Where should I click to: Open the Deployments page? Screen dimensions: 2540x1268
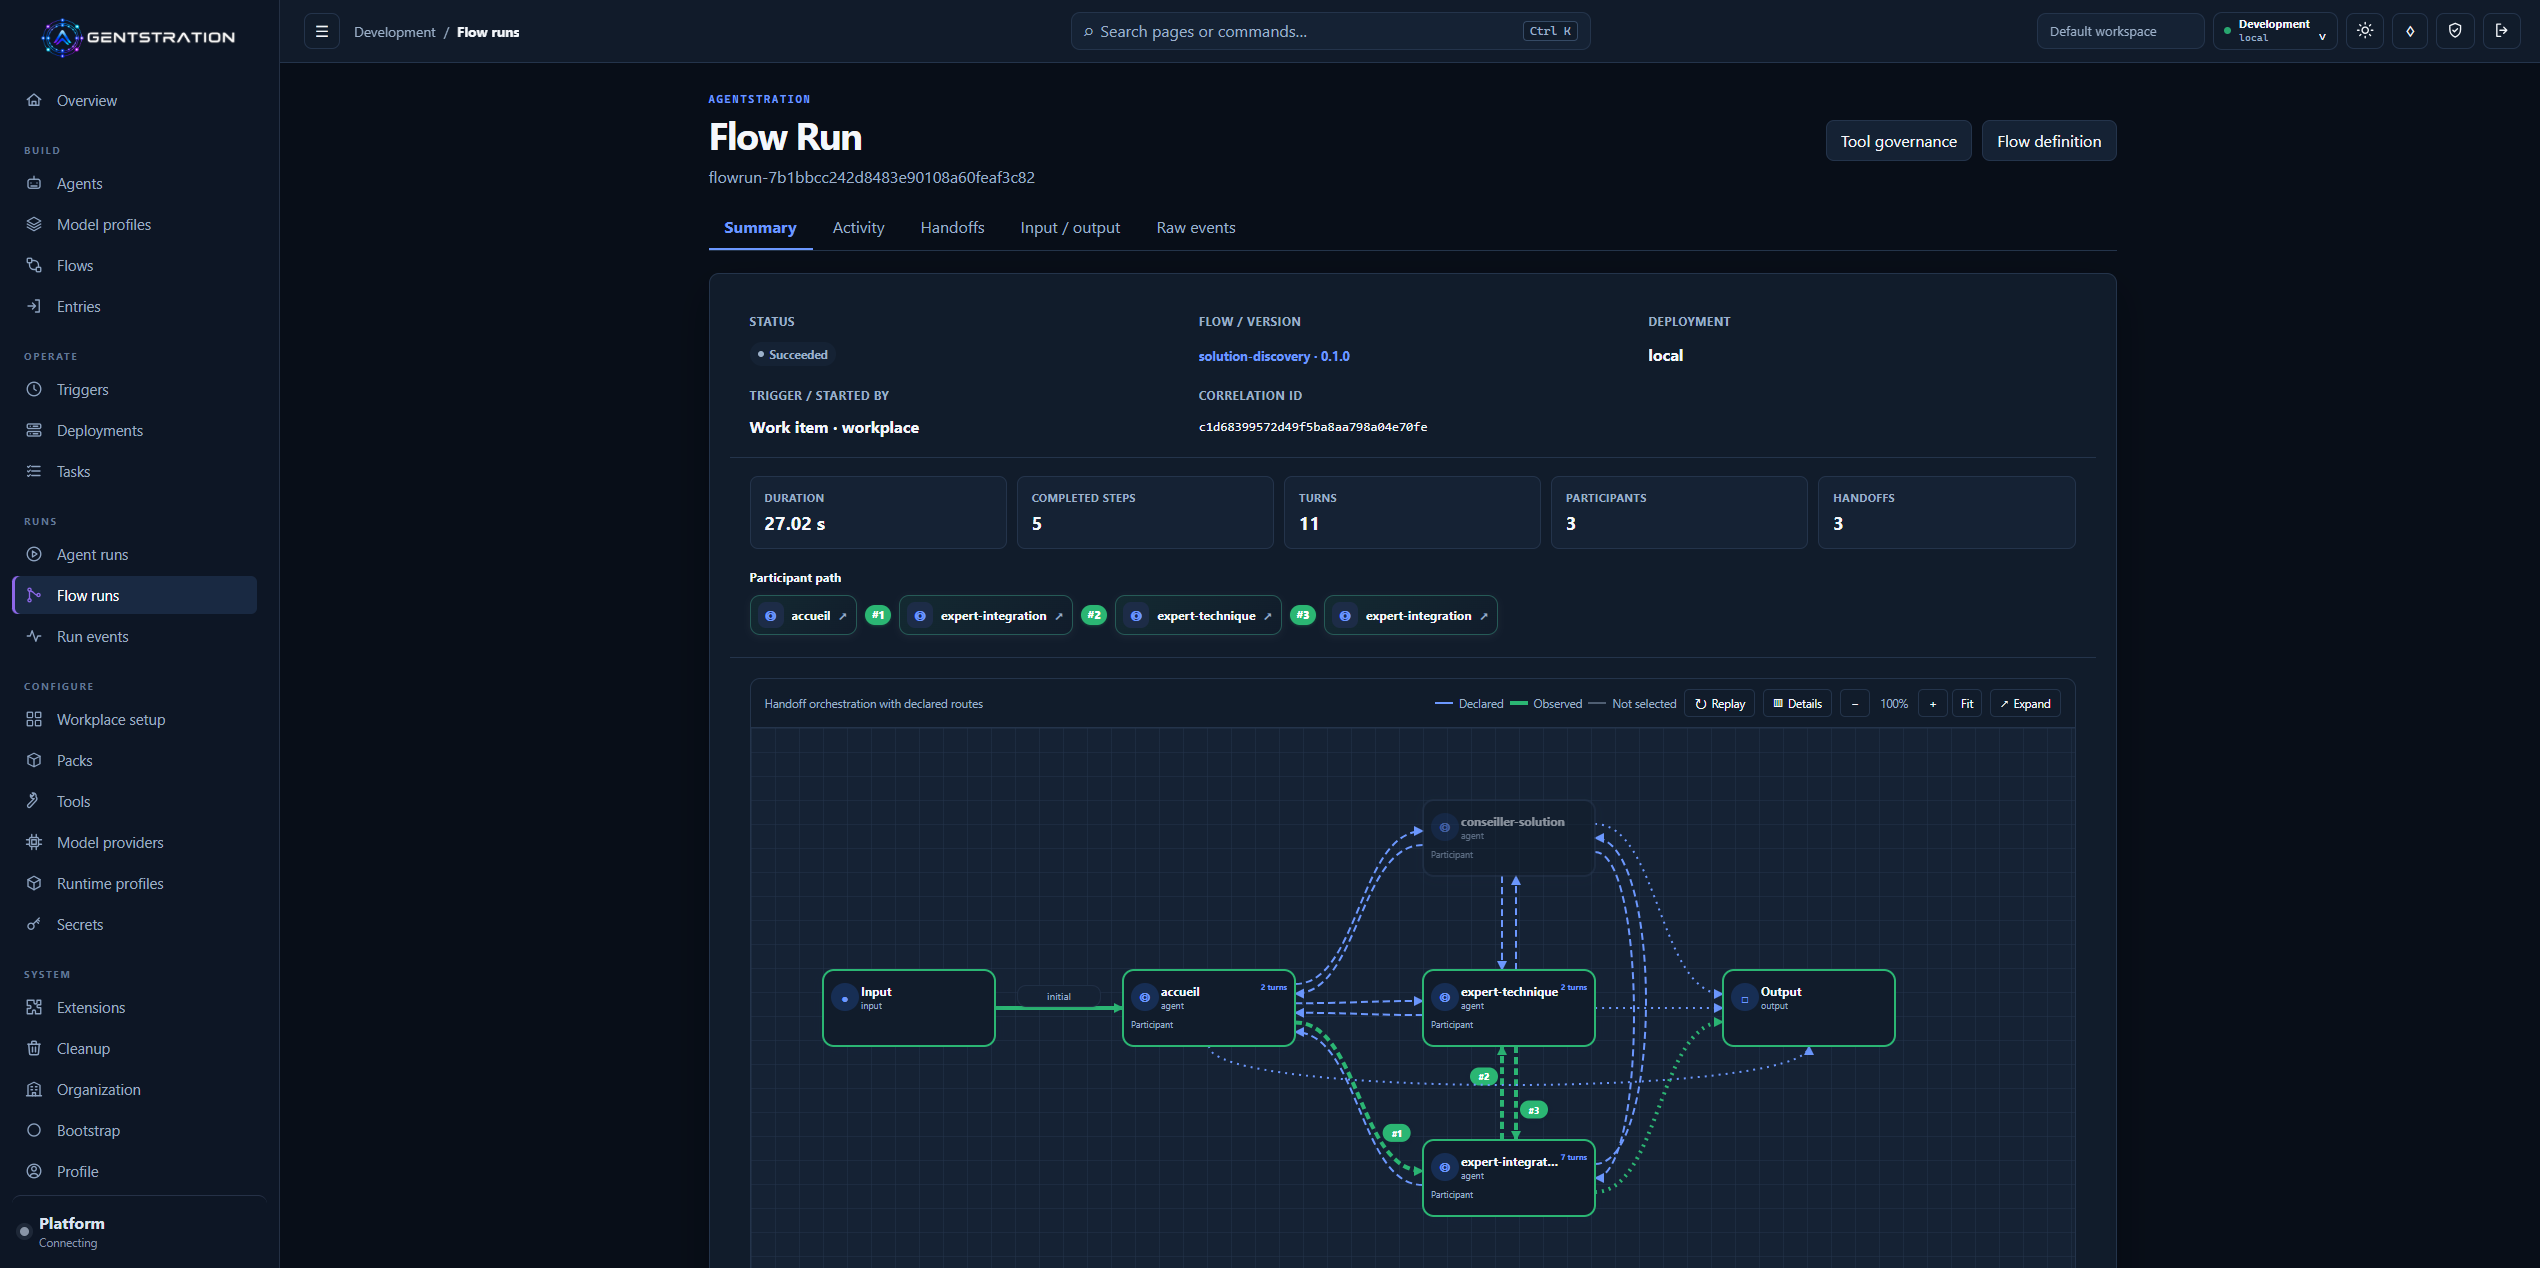(135, 430)
